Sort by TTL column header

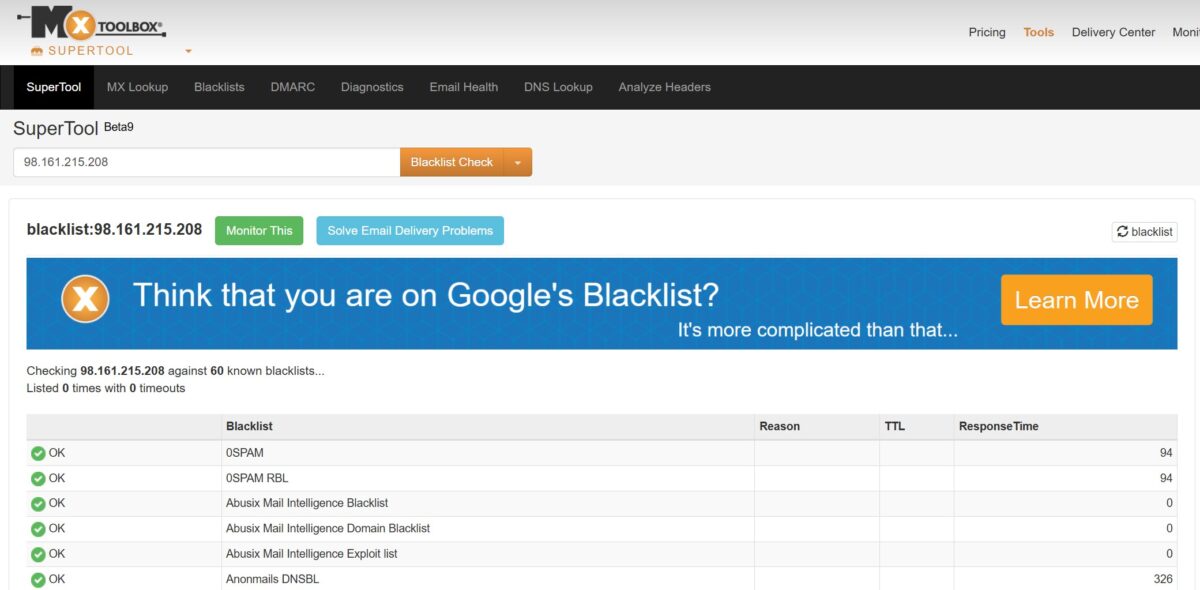pos(894,426)
